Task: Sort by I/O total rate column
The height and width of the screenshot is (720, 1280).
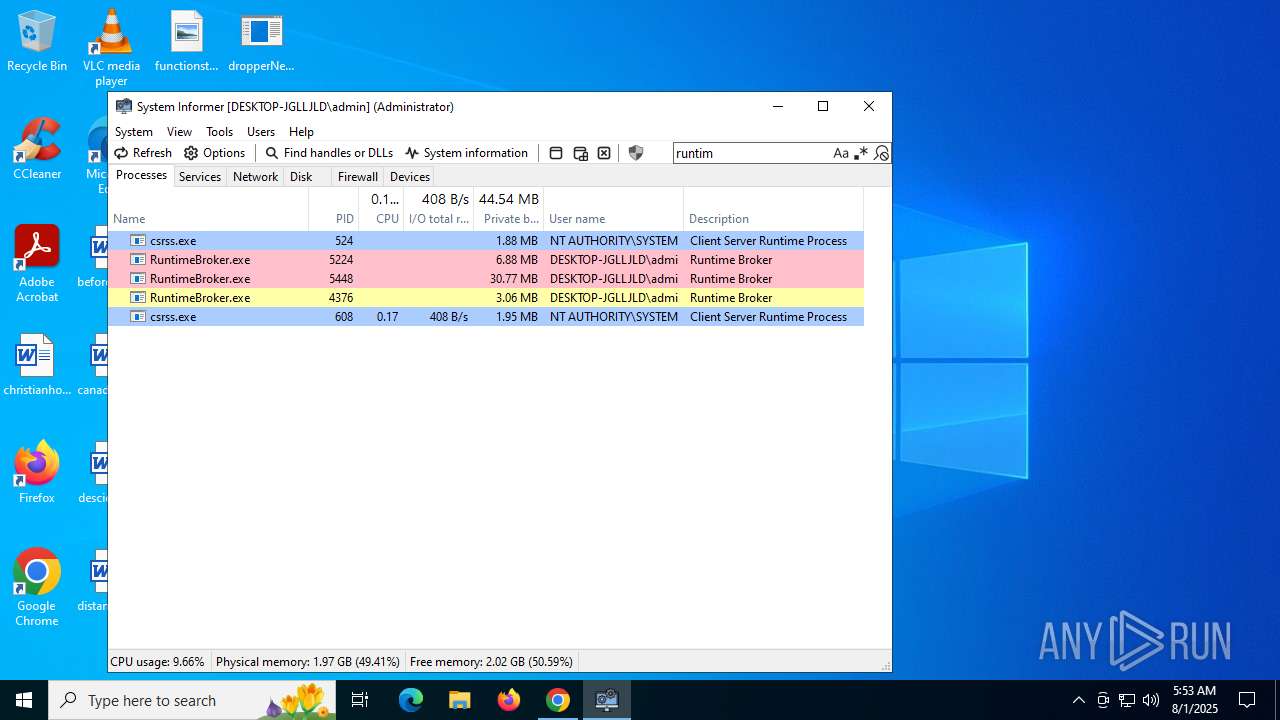Action: pos(438,209)
